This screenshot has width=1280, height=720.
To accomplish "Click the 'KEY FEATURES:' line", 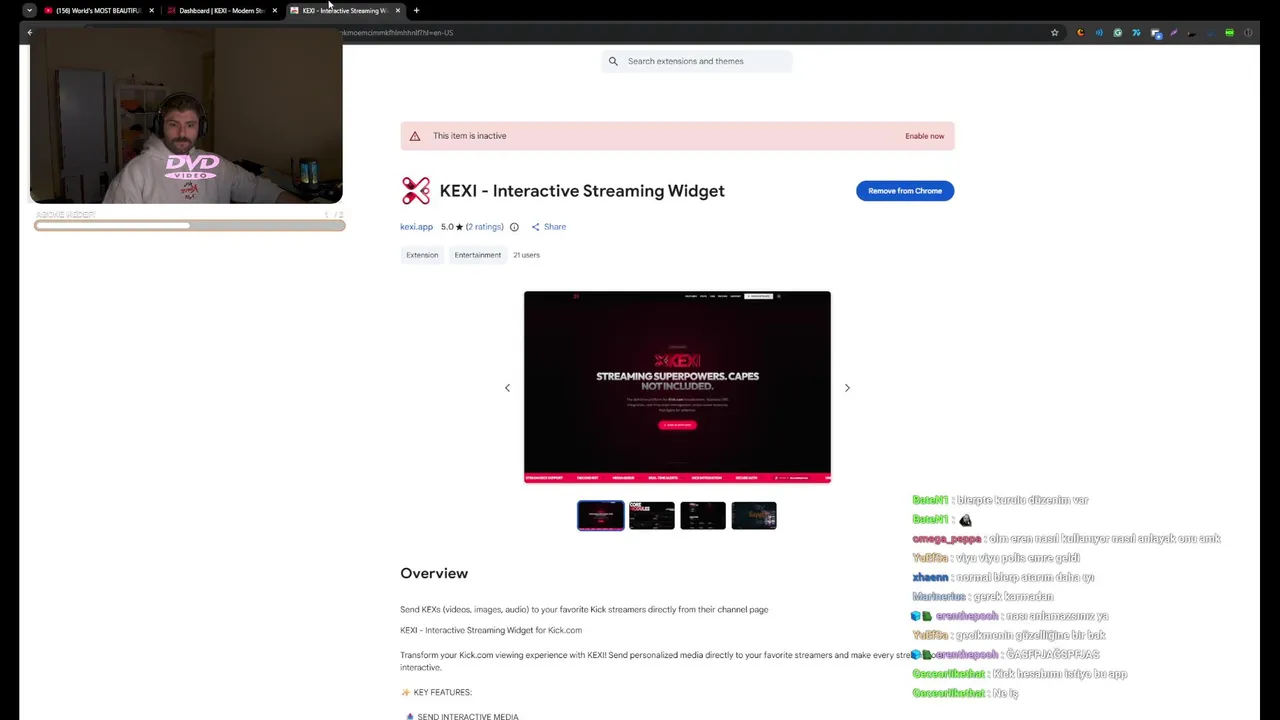I will [437, 692].
